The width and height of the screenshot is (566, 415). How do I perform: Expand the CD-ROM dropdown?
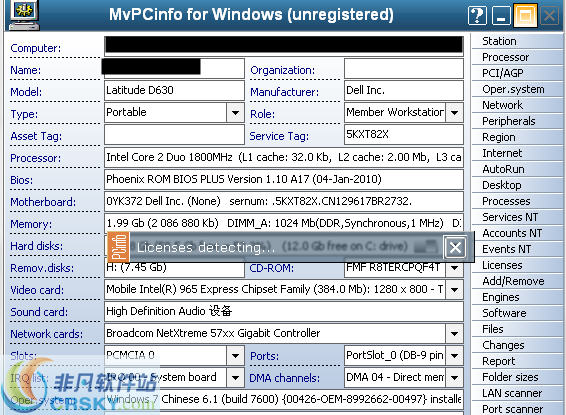(454, 268)
